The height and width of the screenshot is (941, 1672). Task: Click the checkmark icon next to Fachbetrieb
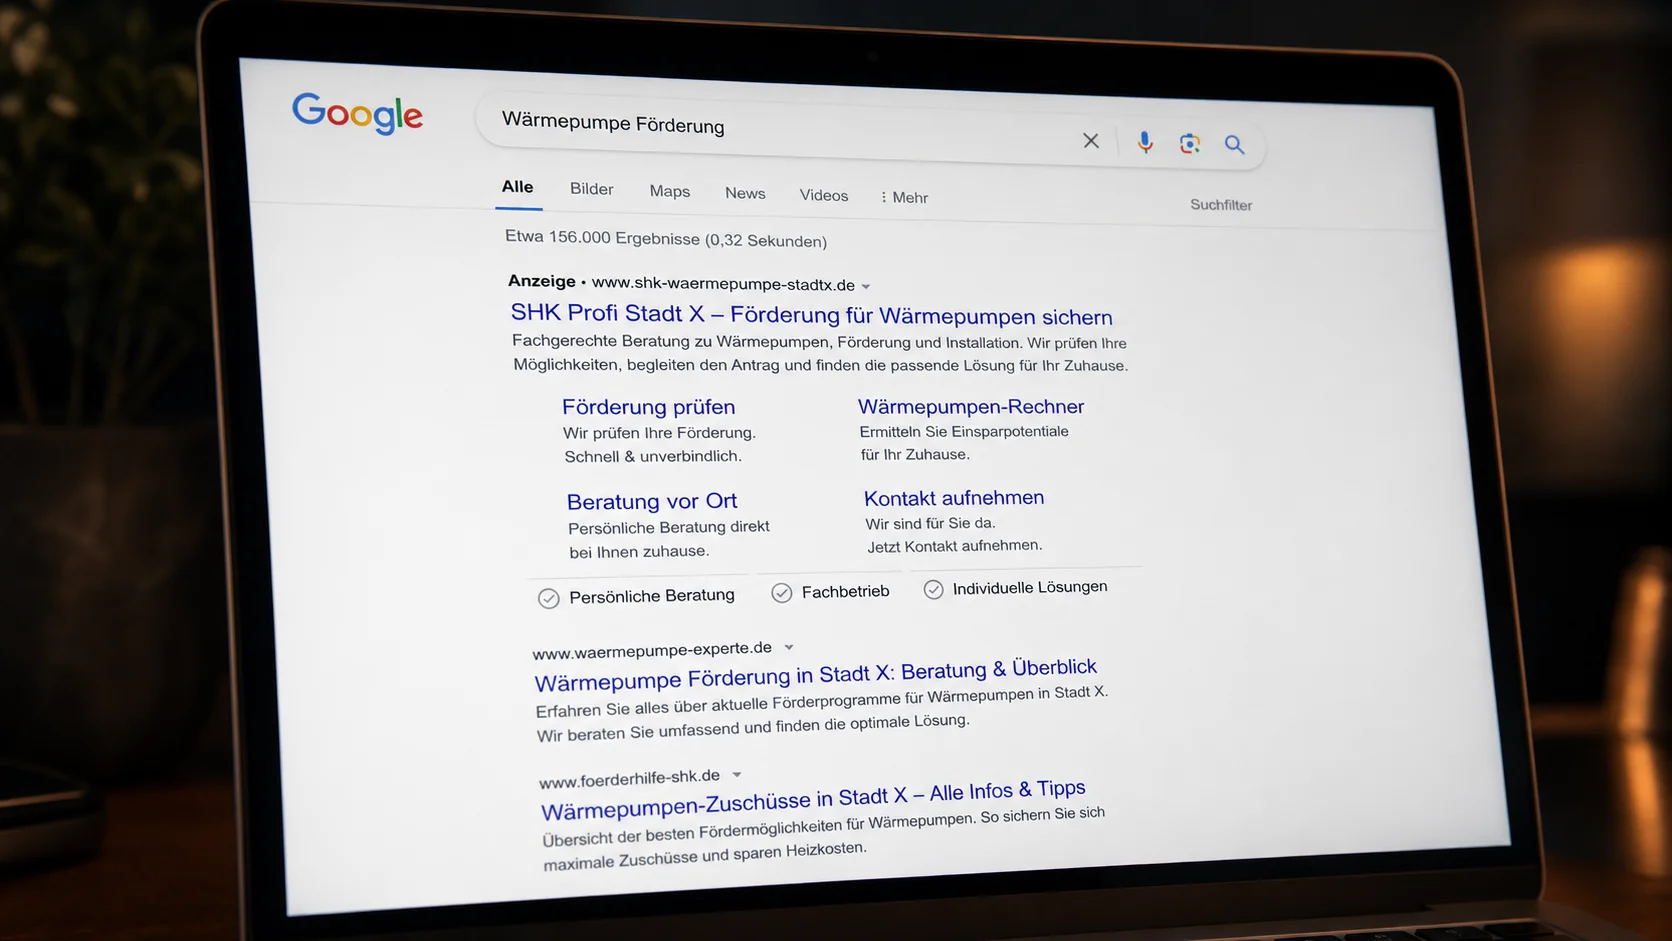point(782,593)
